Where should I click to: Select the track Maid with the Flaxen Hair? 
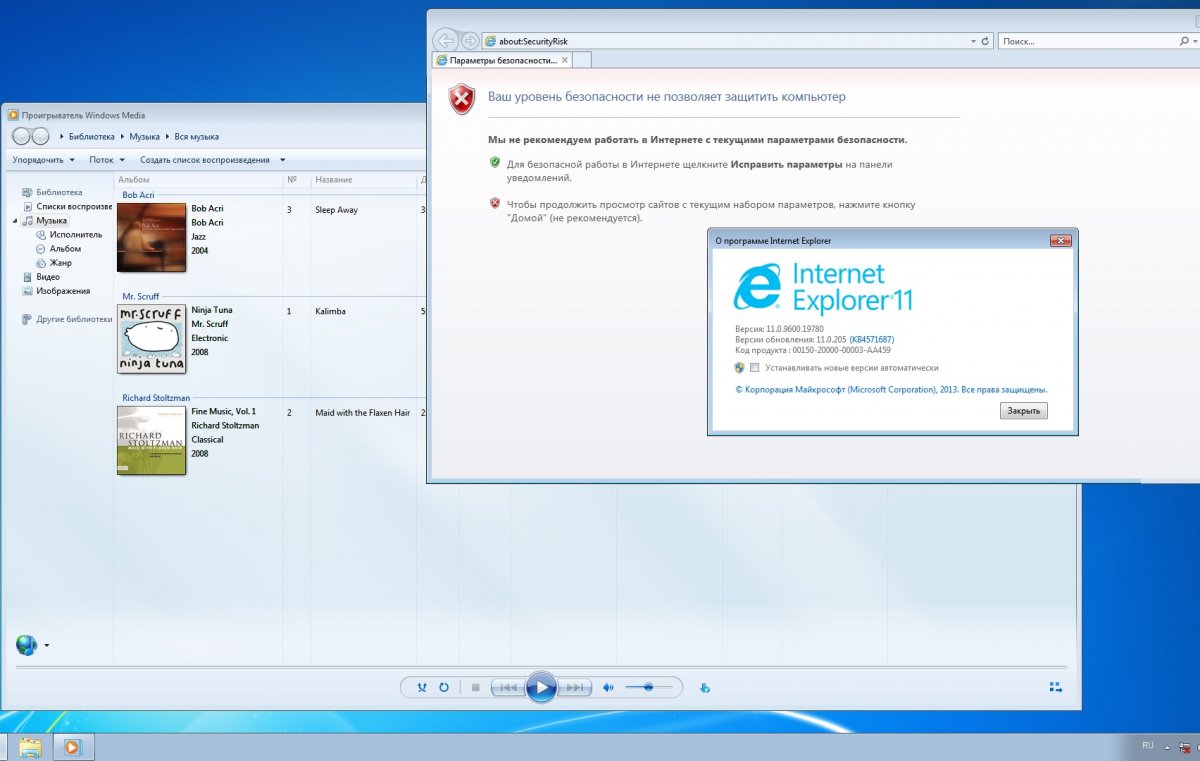pos(362,412)
